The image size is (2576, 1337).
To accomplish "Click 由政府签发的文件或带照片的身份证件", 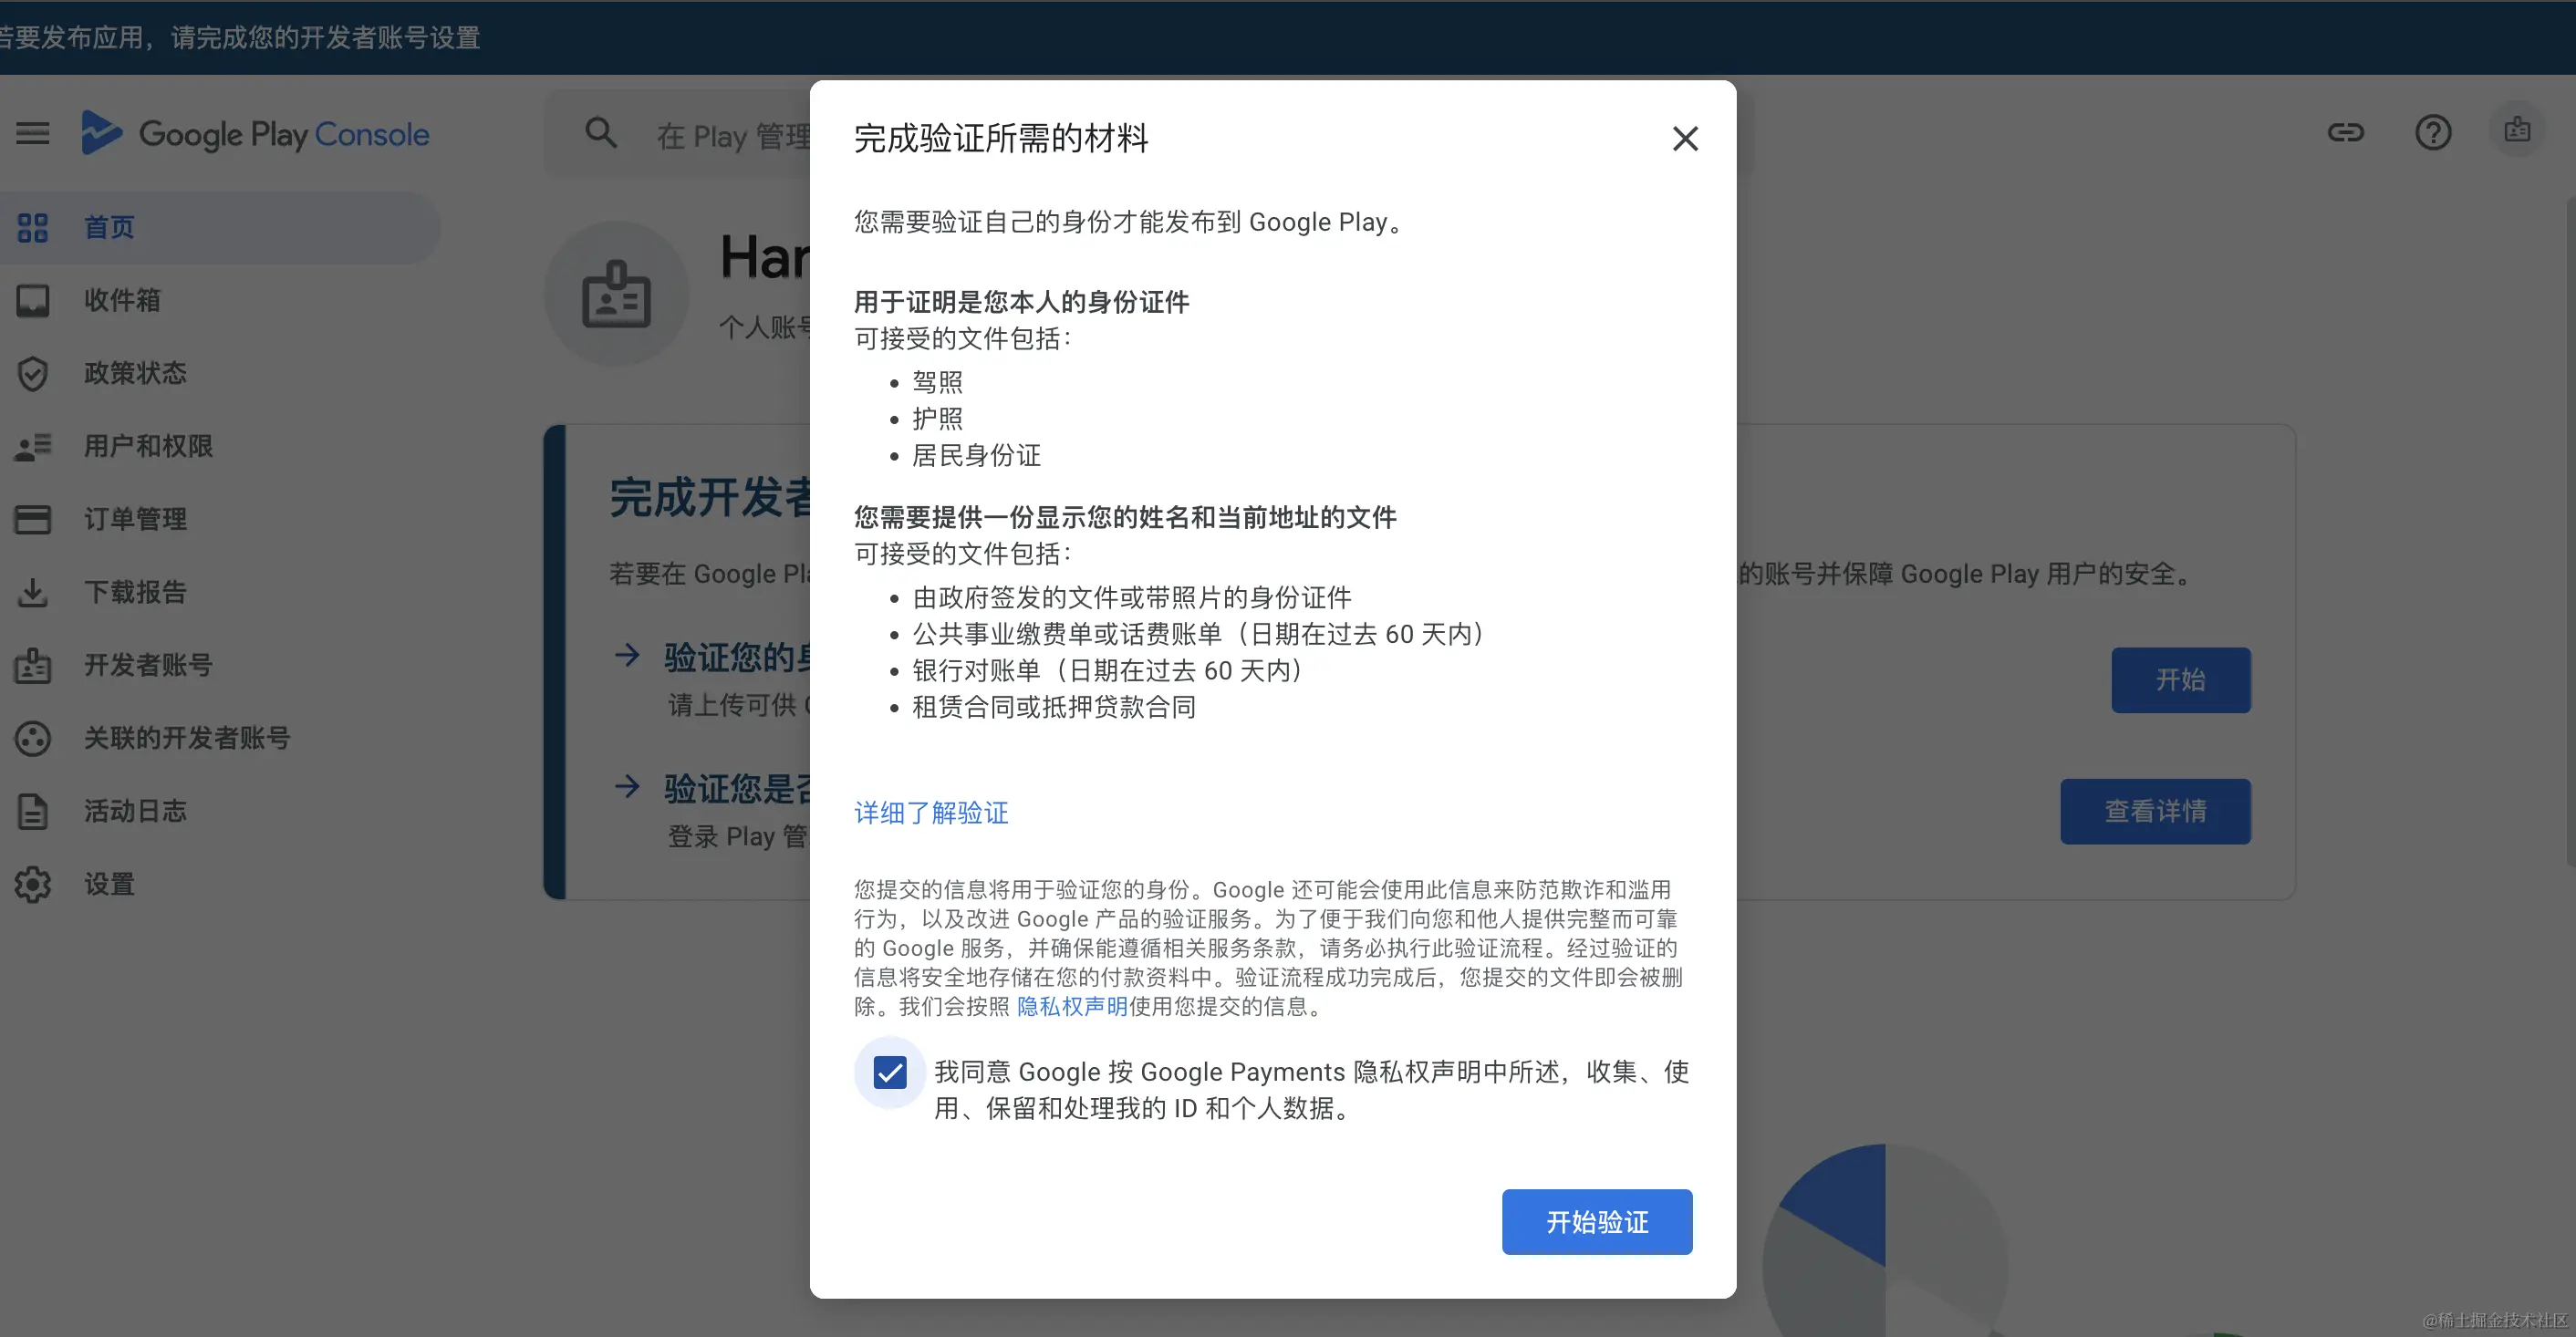I will (x=1132, y=597).
